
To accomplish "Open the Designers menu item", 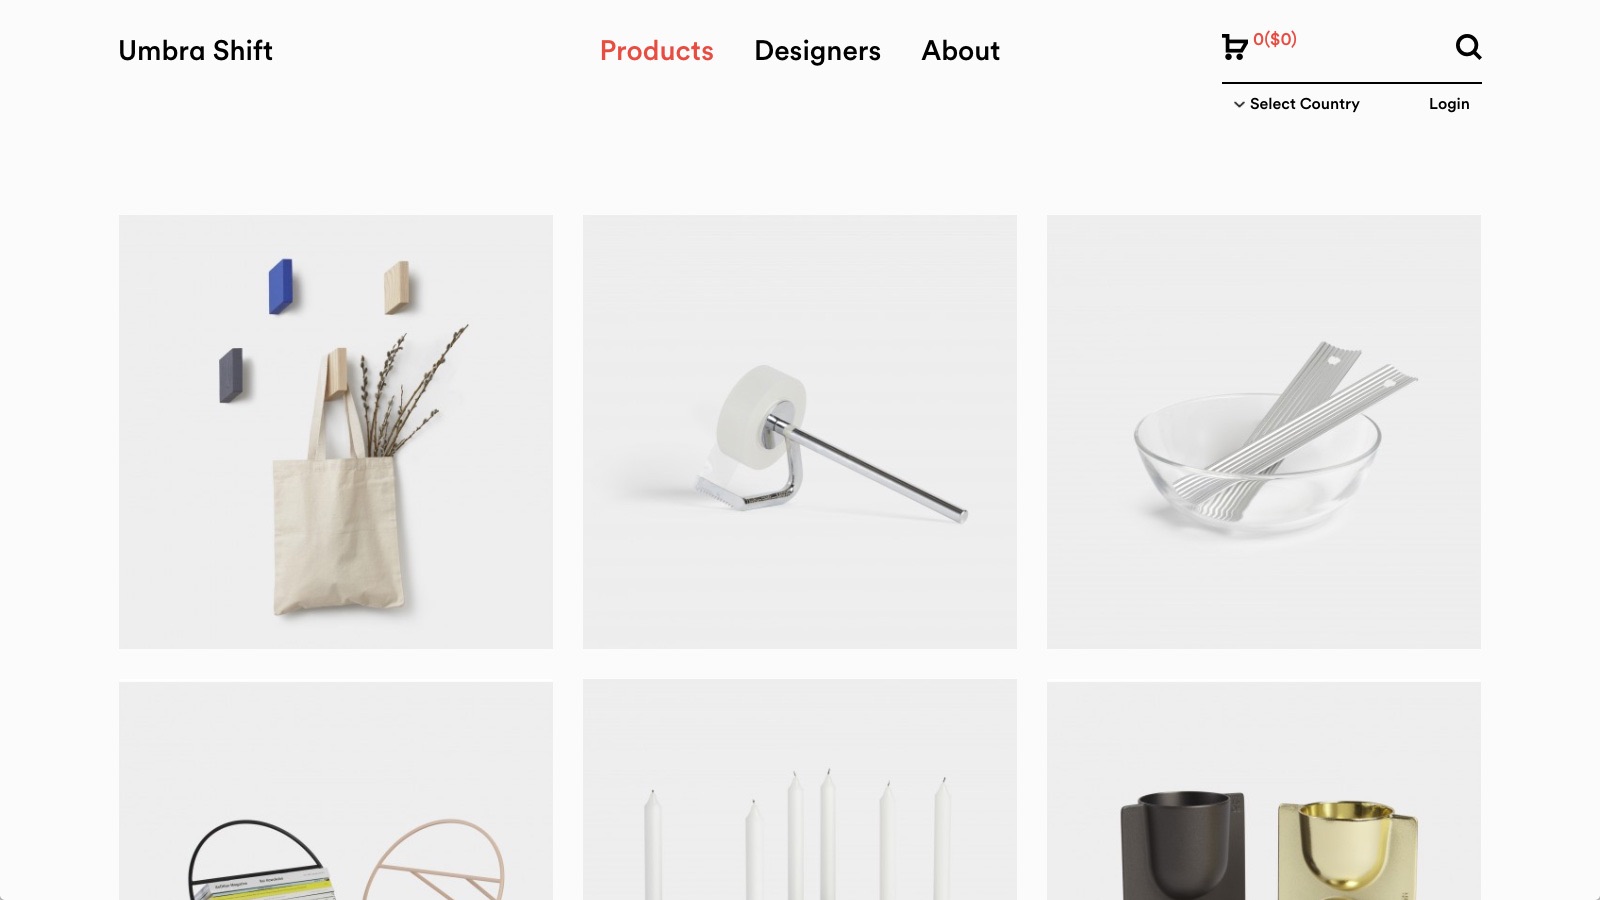I will pyautogui.click(x=817, y=51).
